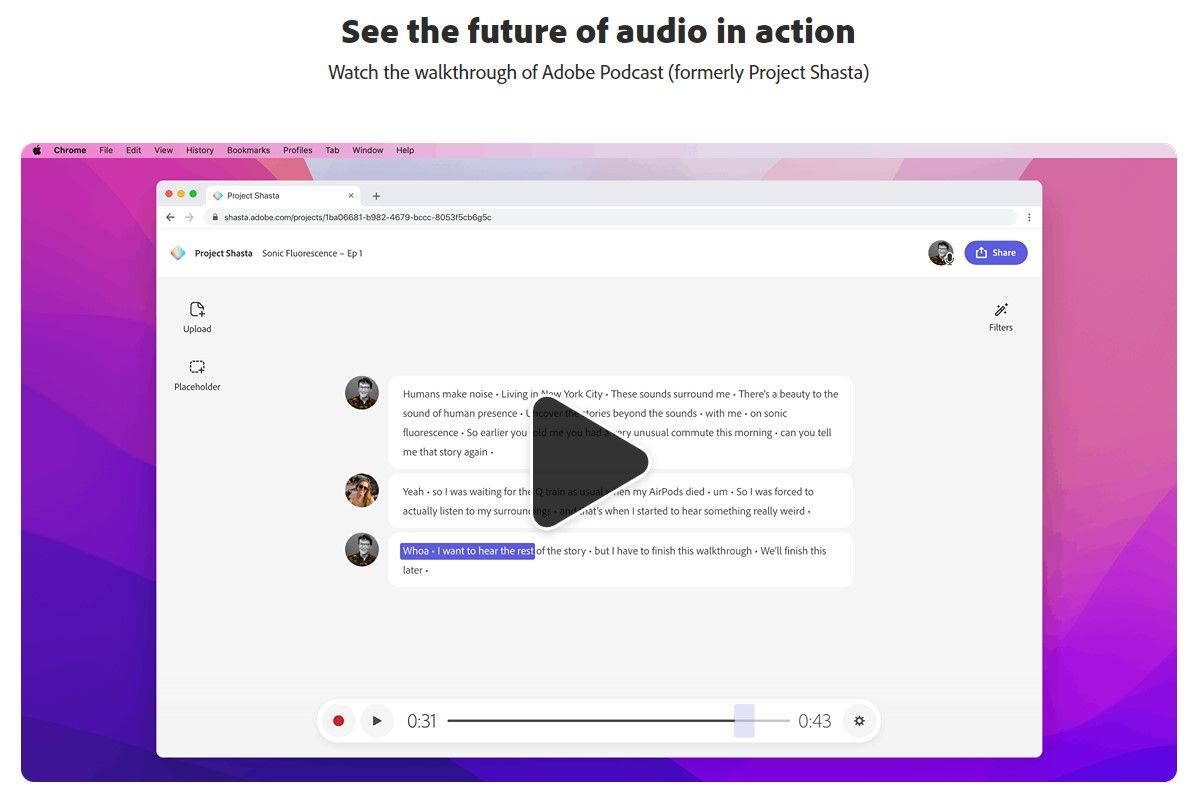
Task: Open the Chrome three-dot menu
Action: point(1029,217)
